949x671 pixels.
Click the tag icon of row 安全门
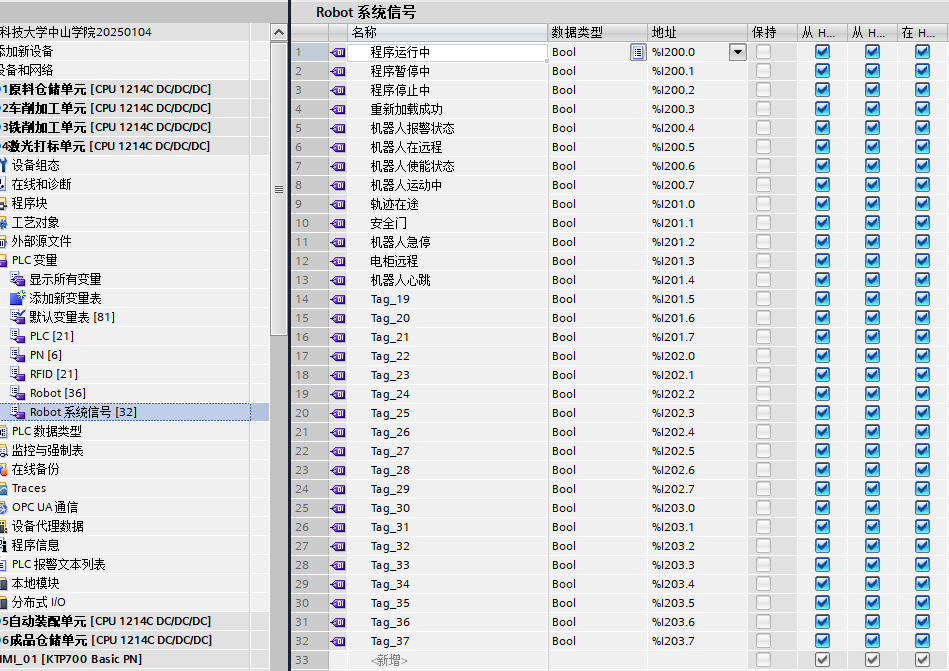338,224
